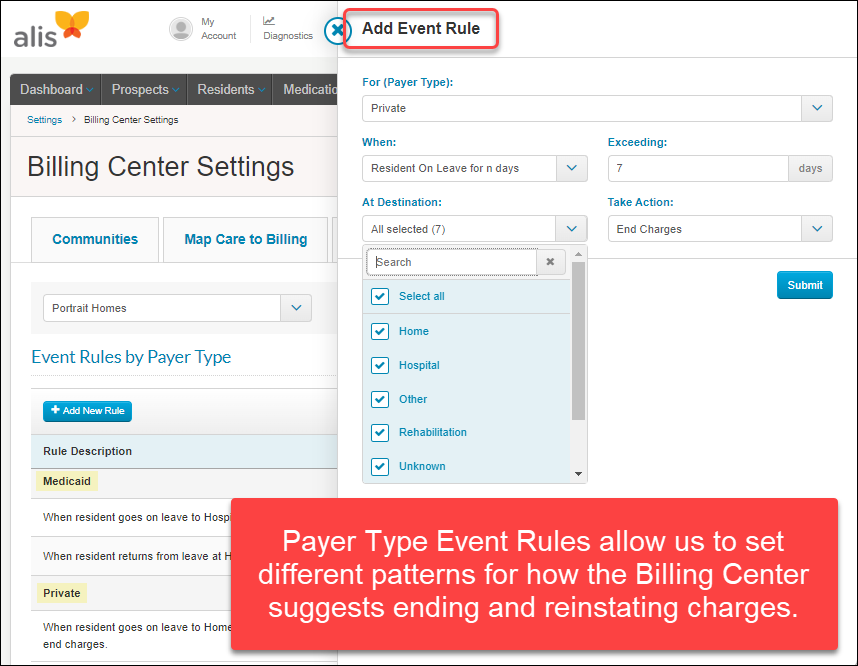858x666 pixels.
Task: Close the Add Event Rule panel
Action: pyautogui.click(x=336, y=30)
